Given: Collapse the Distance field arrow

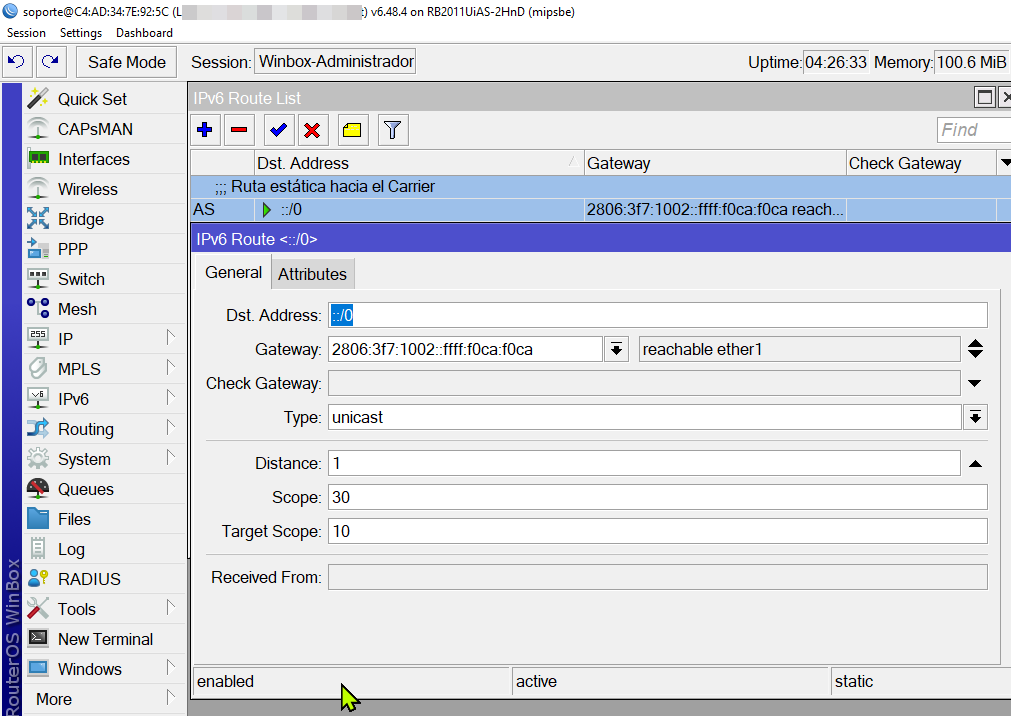Looking at the screenshot, I should (975, 463).
